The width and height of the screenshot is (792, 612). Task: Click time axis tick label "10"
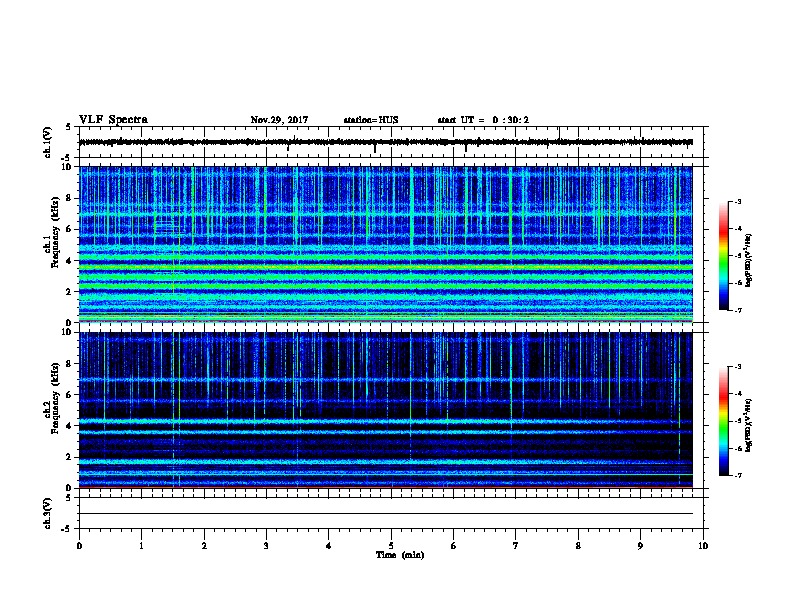[703, 546]
